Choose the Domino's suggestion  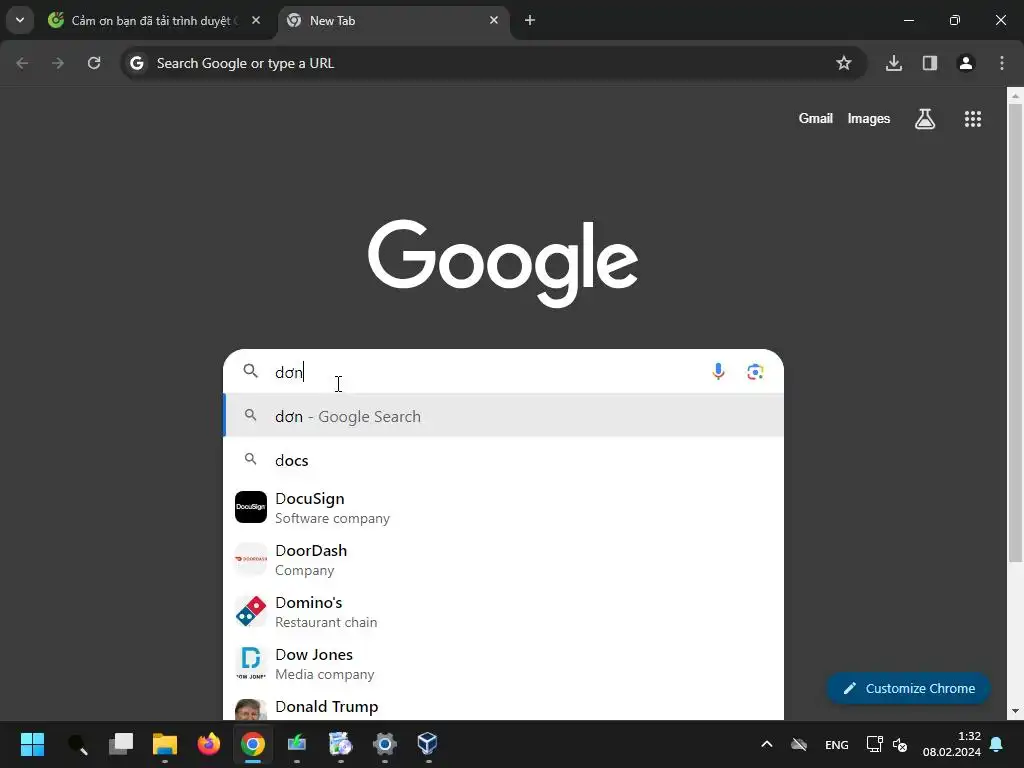pyautogui.click(x=503, y=611)
